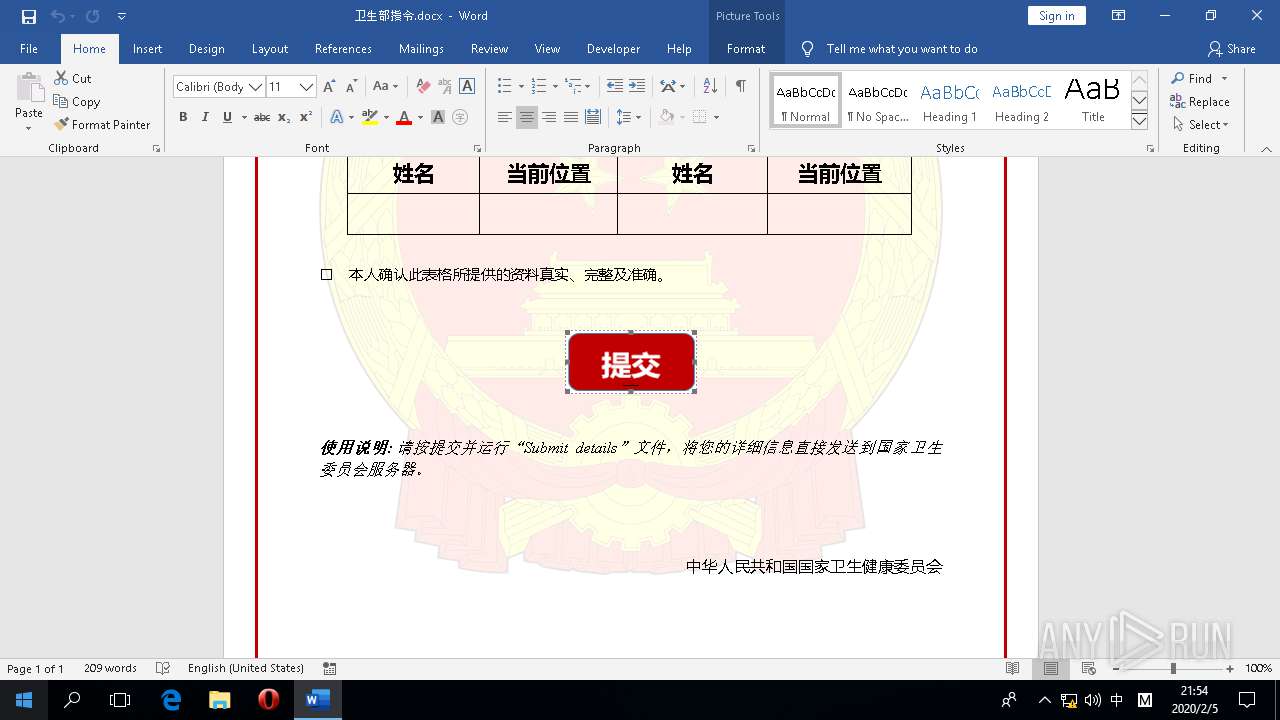The height and width of the screenshot is (720, 1280).
Task: Apply the Normal style
Action: click(x=806, y=101)
